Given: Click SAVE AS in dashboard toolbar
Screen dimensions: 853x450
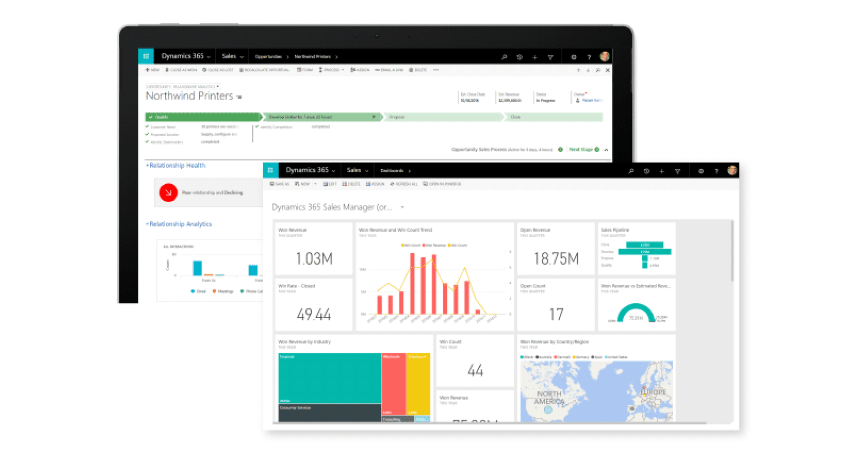Looking at the screenshot, I should click(280, 184).
